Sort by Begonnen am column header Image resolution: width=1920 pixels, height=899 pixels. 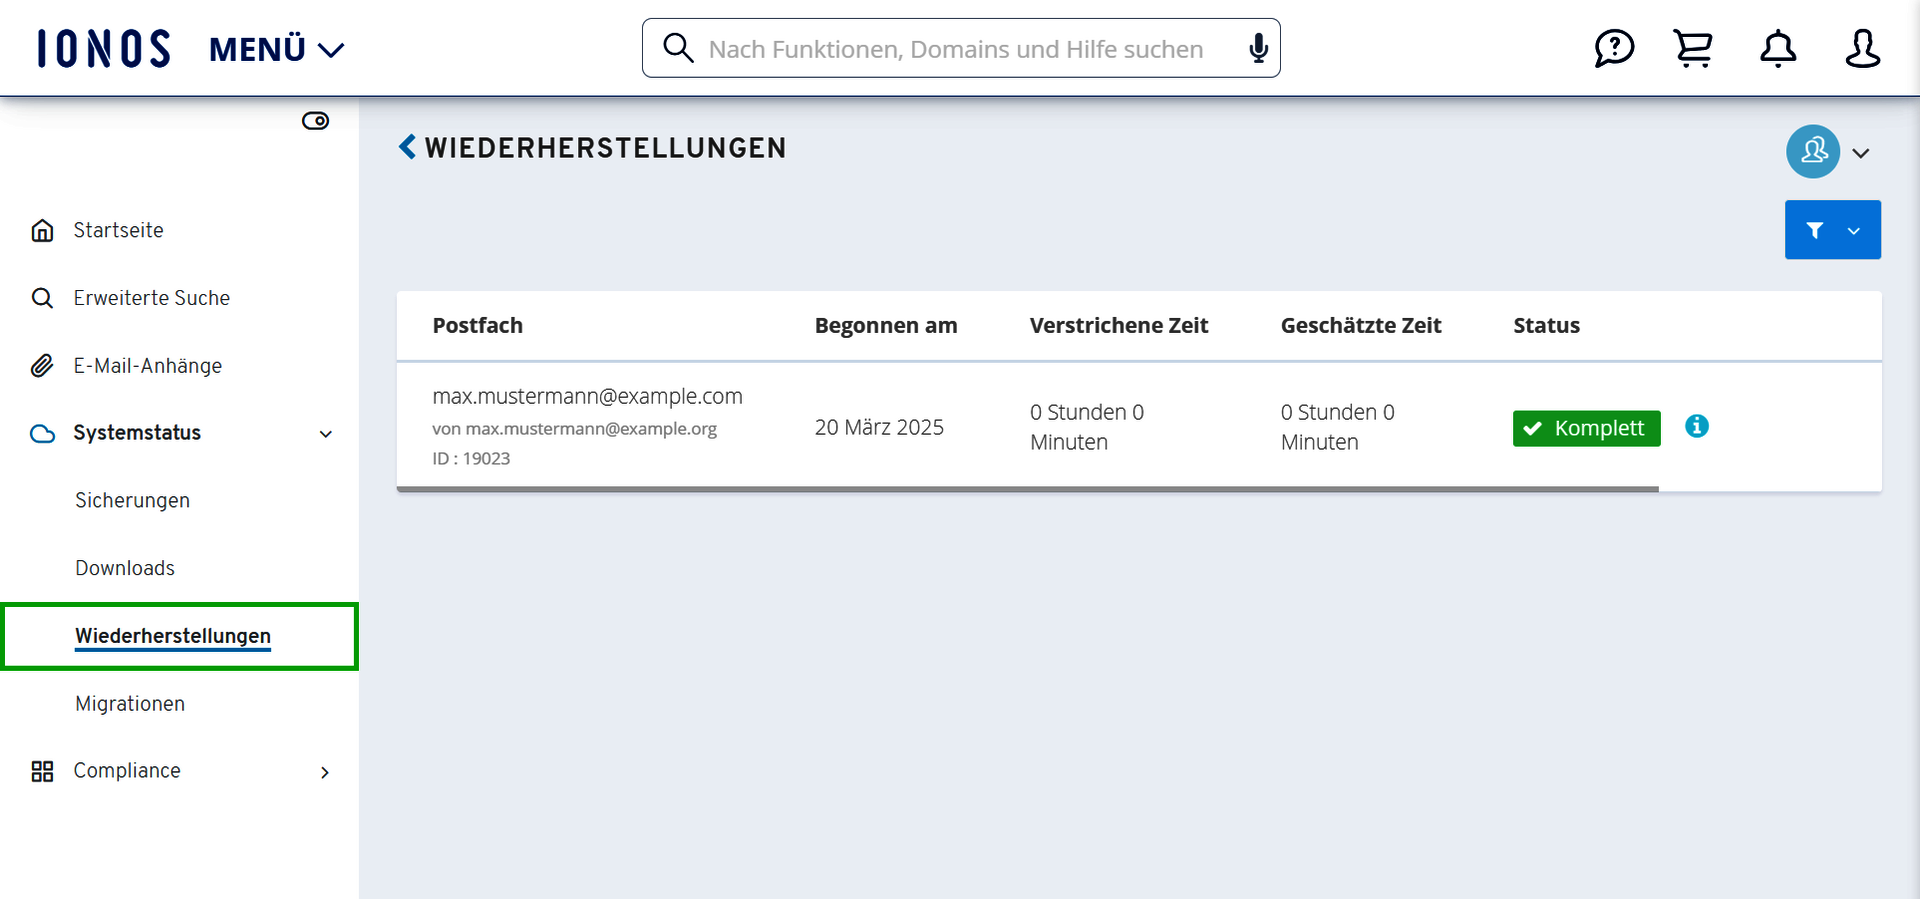pos(886,325)
